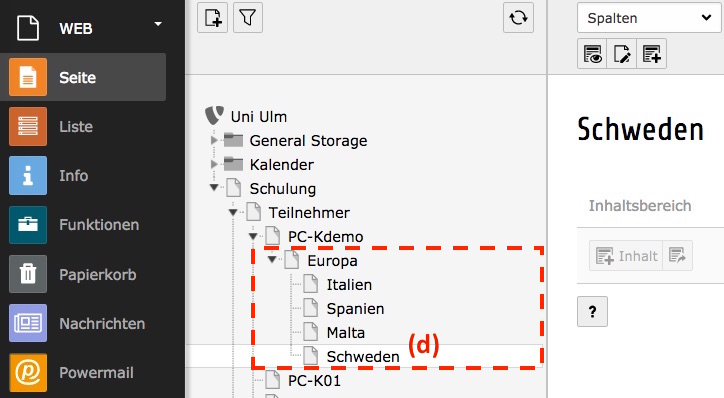Click the Inhalt add content button
724x398 pixels.
[x=626, y=255]
